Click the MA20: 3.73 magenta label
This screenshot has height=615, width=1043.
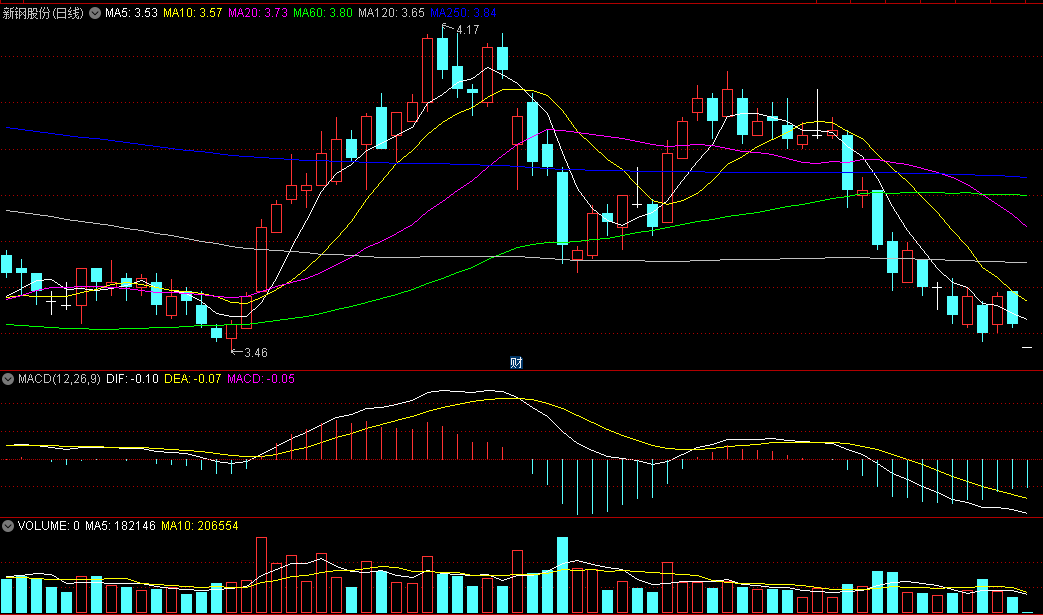[258, 13]
